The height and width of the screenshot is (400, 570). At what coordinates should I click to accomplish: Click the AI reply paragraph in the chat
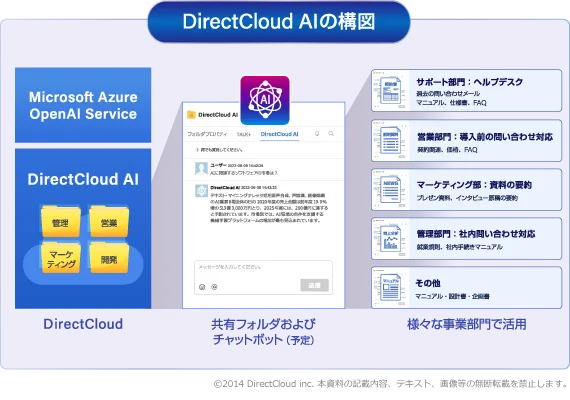(269, 208)
